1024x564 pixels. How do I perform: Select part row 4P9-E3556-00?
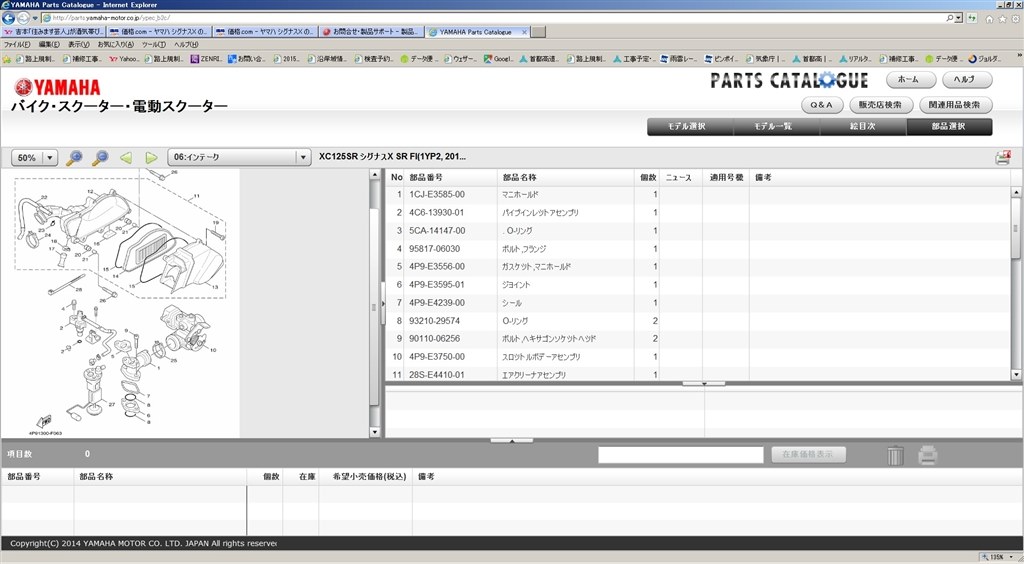coord(698,266)
